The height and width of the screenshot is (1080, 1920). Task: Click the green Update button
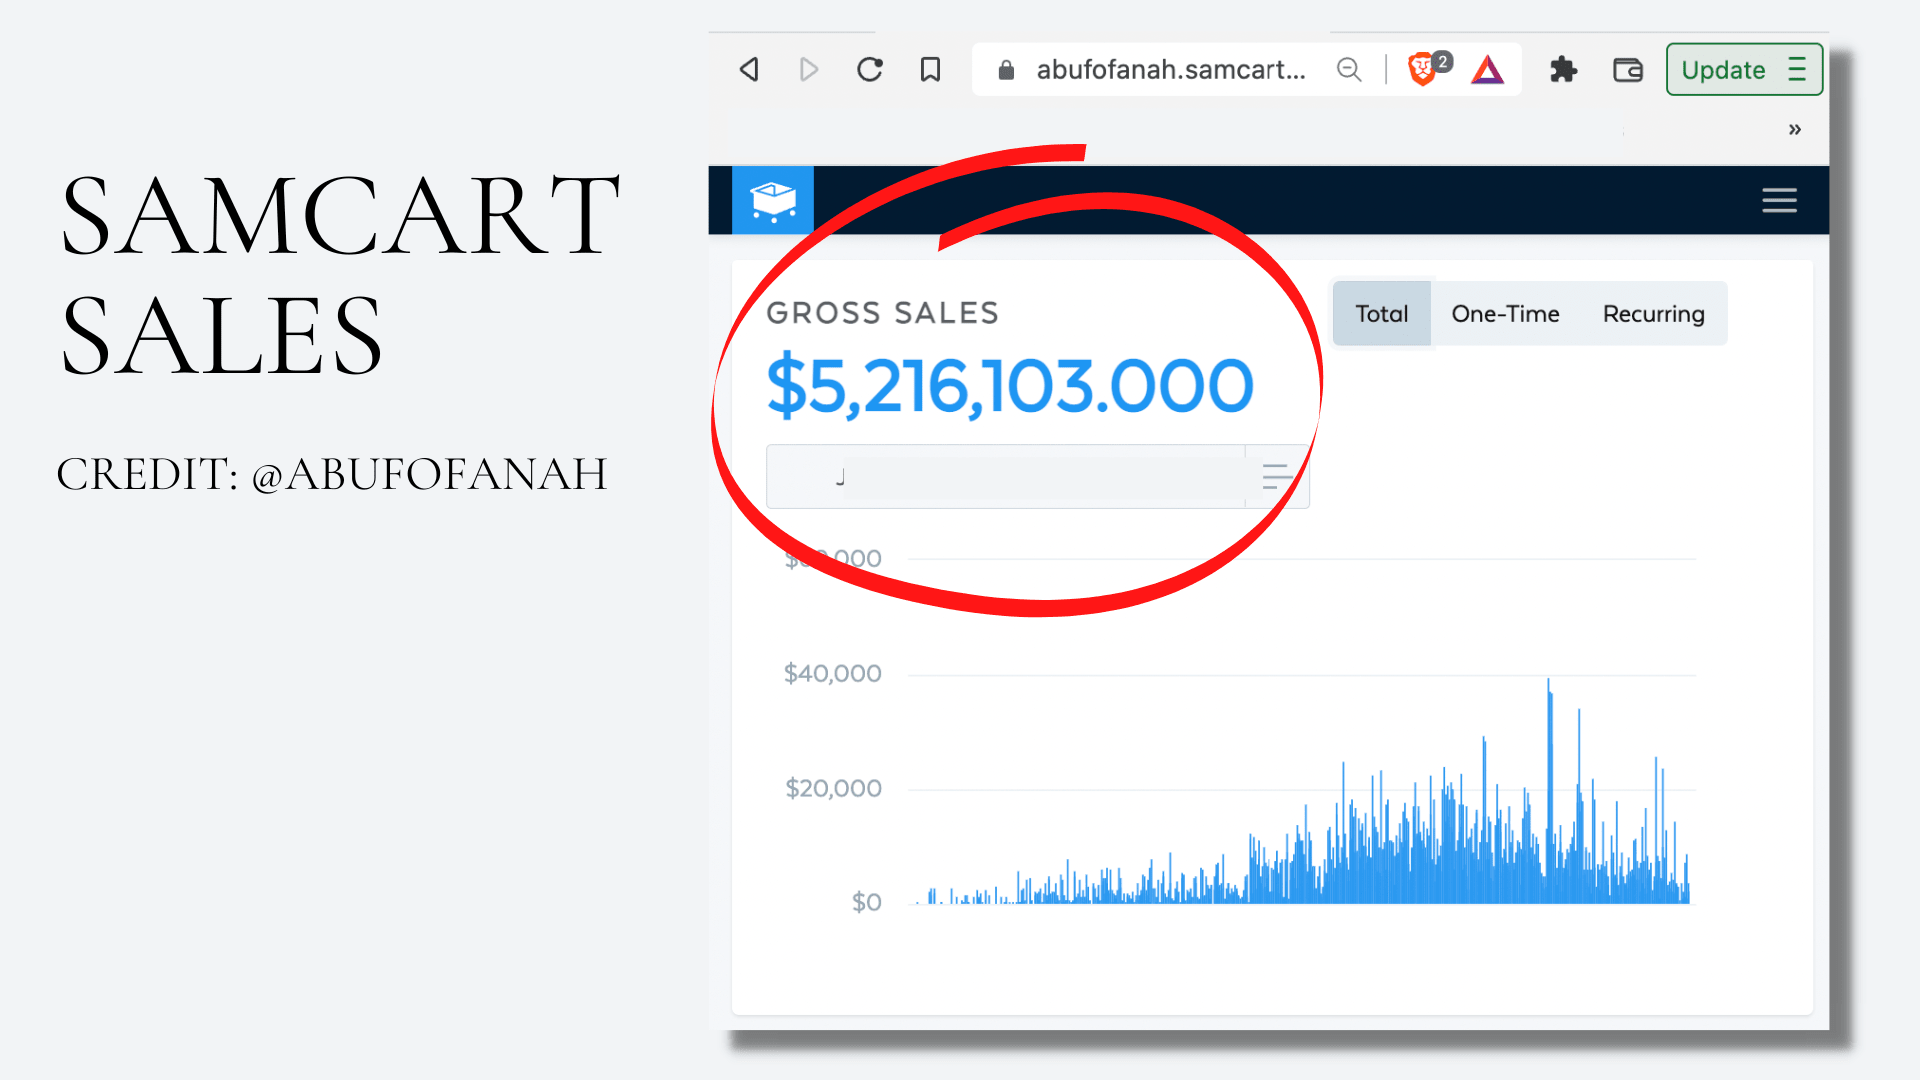click(x=1744, y=69)
